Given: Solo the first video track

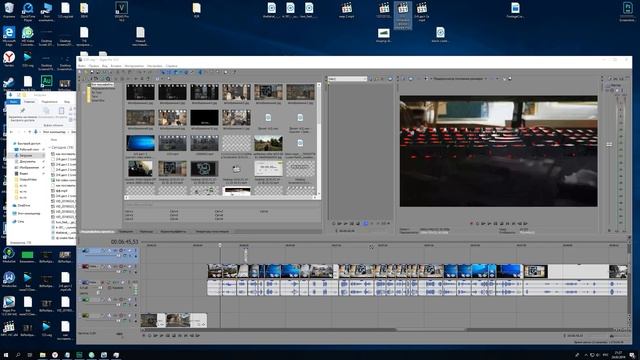Looking at the screenshot, I should 136,250.
